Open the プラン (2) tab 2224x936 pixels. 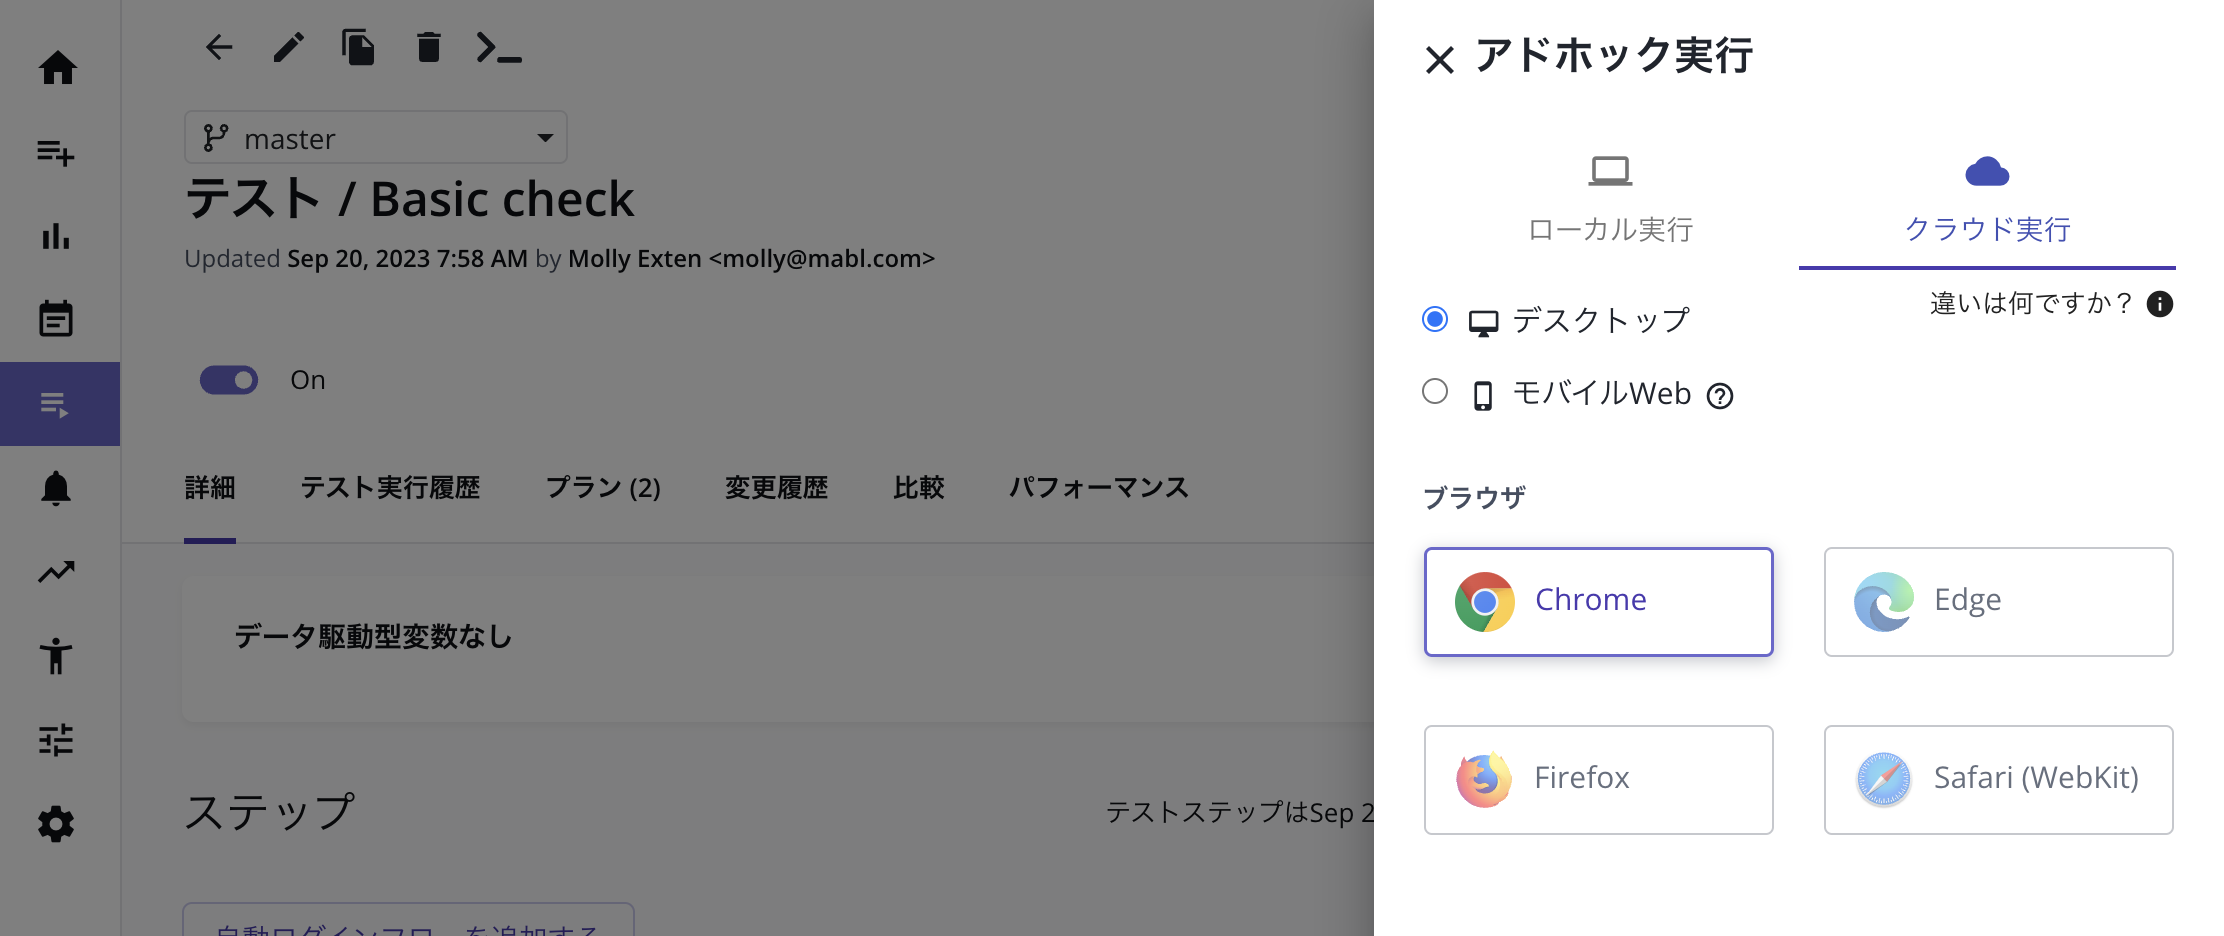603,488
